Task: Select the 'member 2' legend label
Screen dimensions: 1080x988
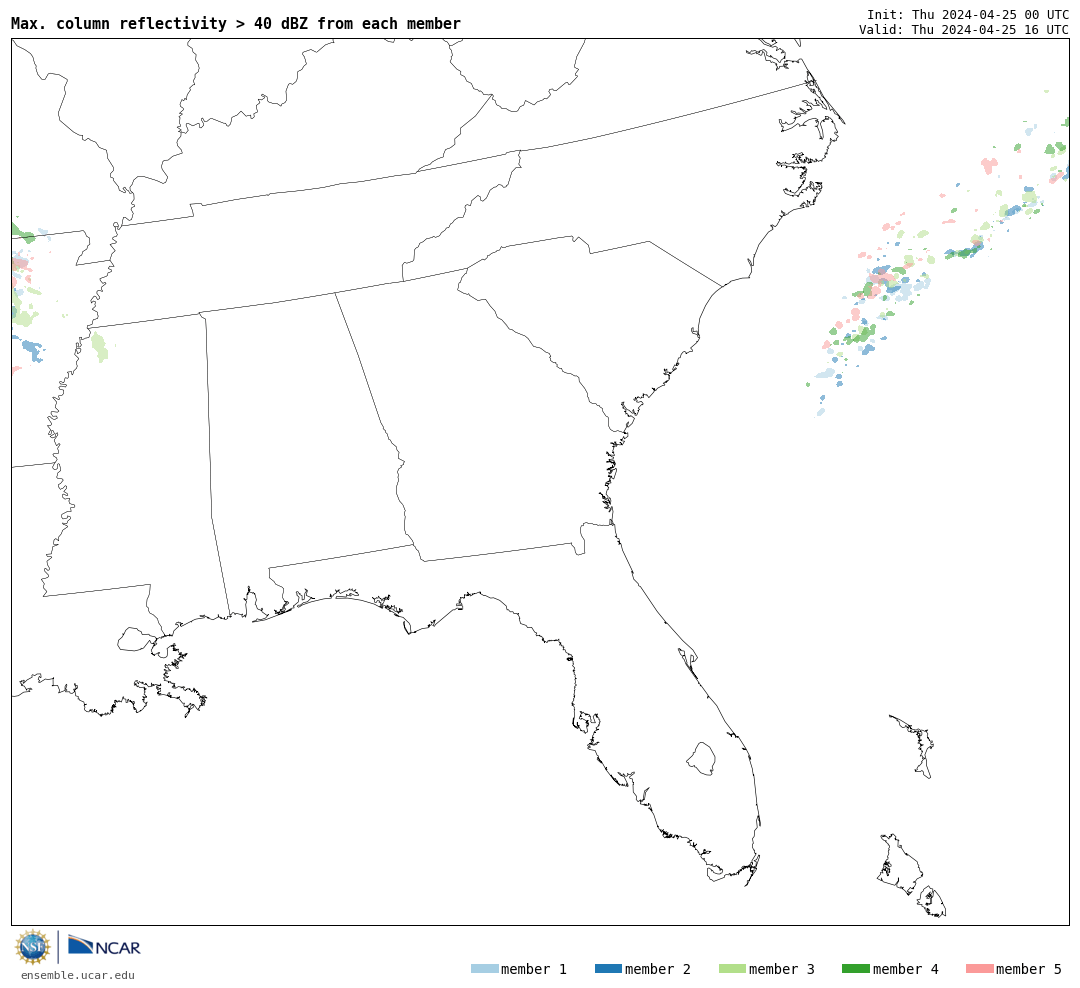Action: (658, 969)
